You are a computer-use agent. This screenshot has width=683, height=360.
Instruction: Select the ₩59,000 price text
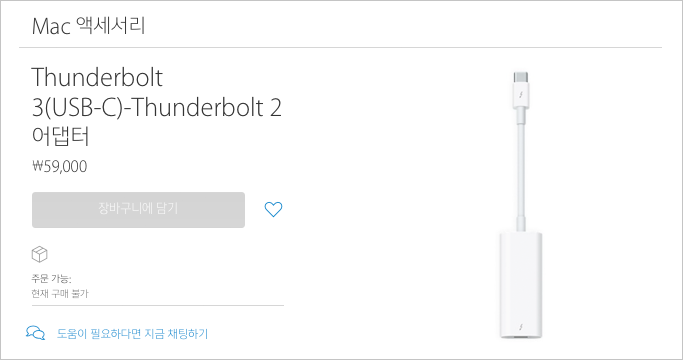pyautogui.click(x=60, y=166)
